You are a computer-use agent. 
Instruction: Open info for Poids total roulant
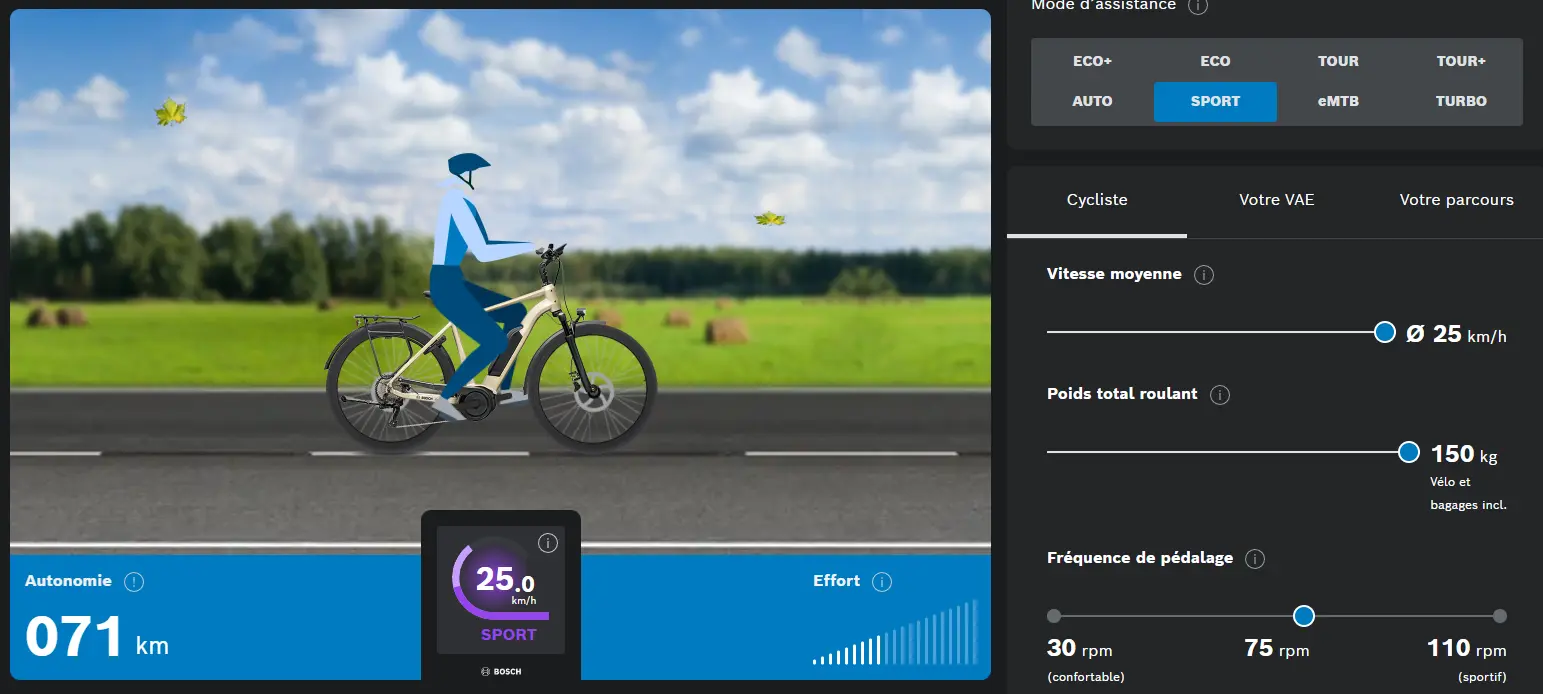pyautogui.click(x=1220, y=395)
